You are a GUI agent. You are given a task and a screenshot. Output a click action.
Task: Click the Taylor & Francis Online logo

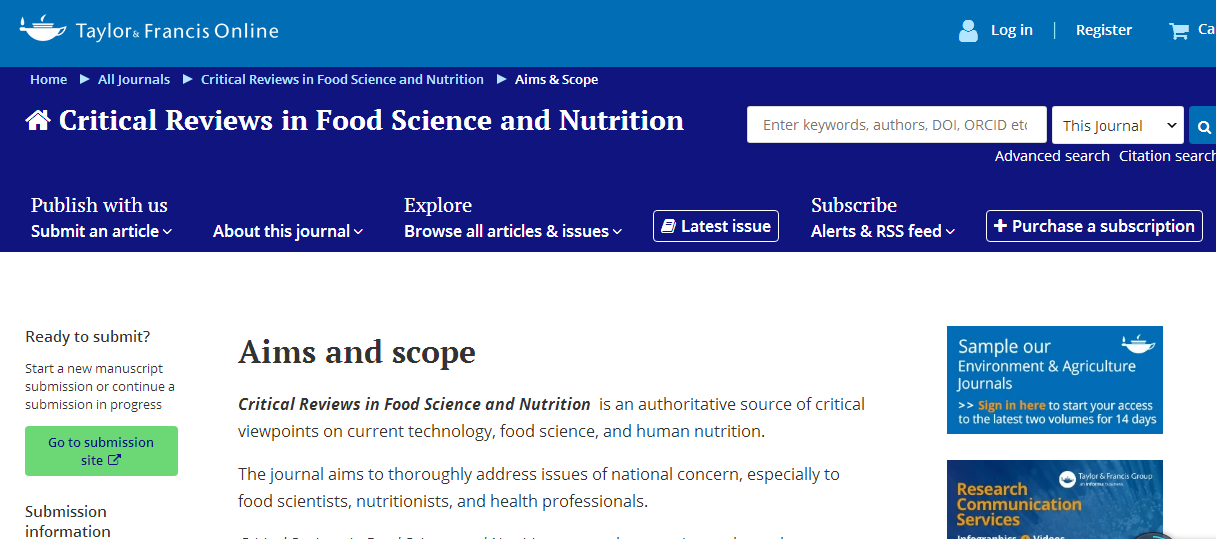[x=149, y=30]
